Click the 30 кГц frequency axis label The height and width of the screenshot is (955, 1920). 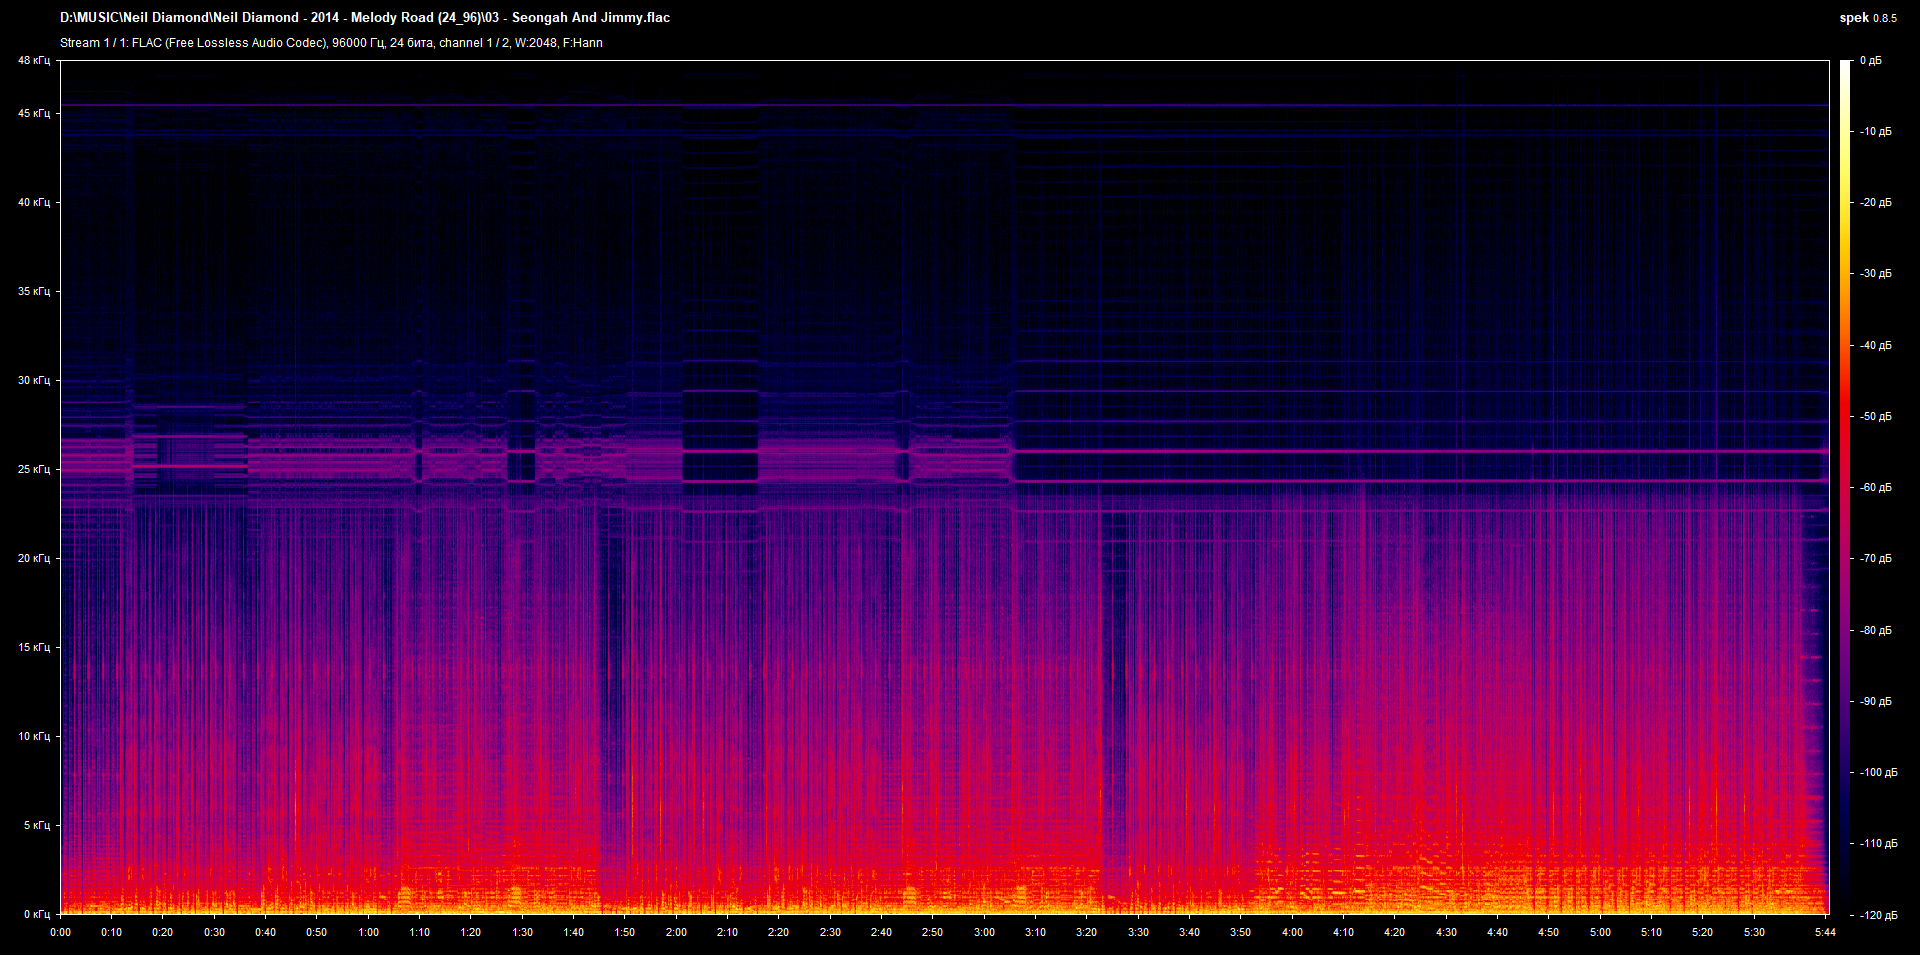33,381
